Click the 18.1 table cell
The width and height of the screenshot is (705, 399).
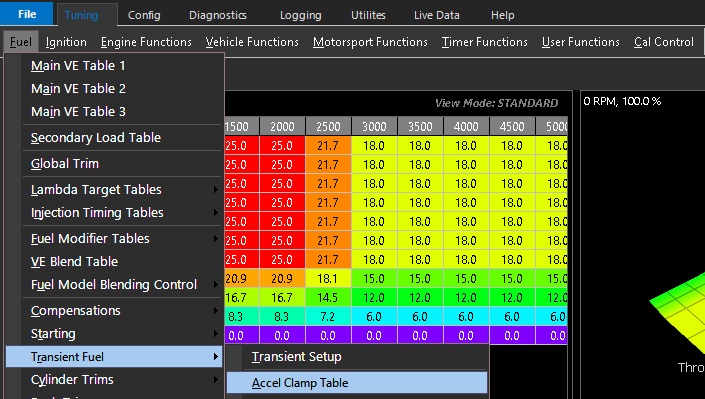pyautogui.click(x=328, y=279)
